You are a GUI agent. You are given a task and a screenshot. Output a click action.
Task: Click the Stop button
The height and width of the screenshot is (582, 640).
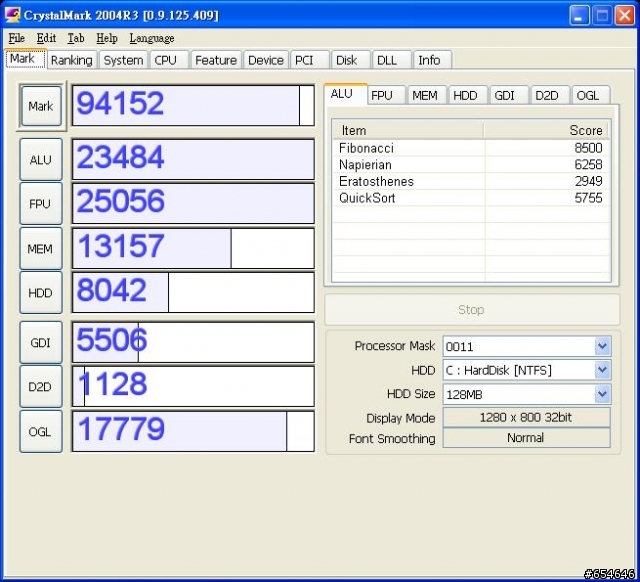[472, 309]
